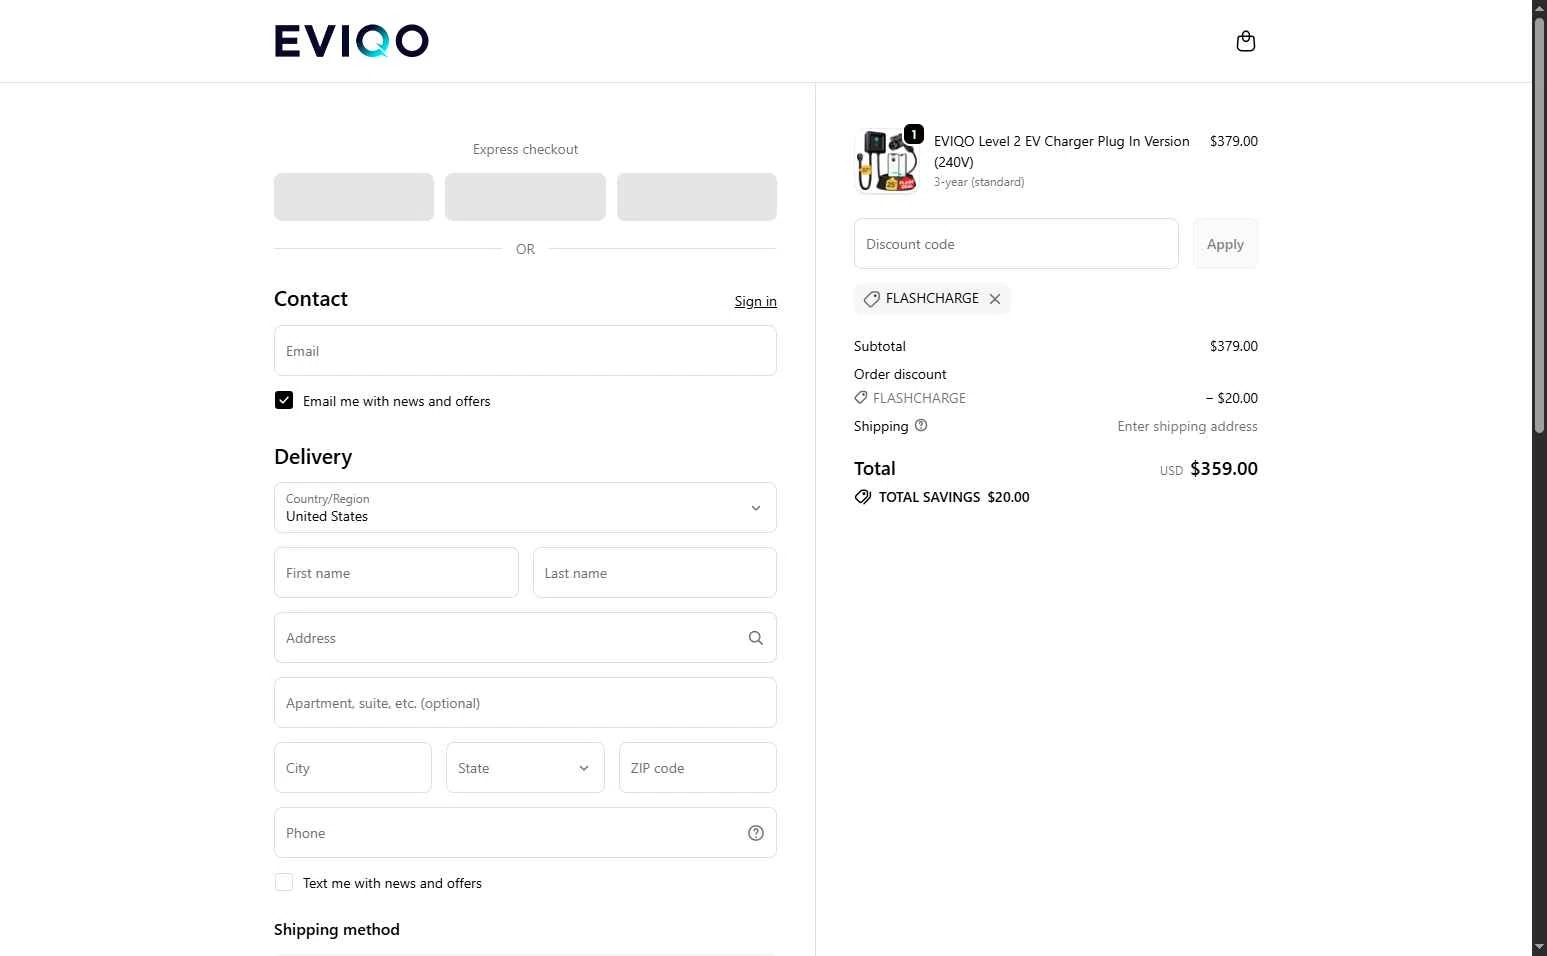The height and width of the screenshot is (956, 1547).
Task: Click the middle express checkout button
Action: [x=525, y=197]
